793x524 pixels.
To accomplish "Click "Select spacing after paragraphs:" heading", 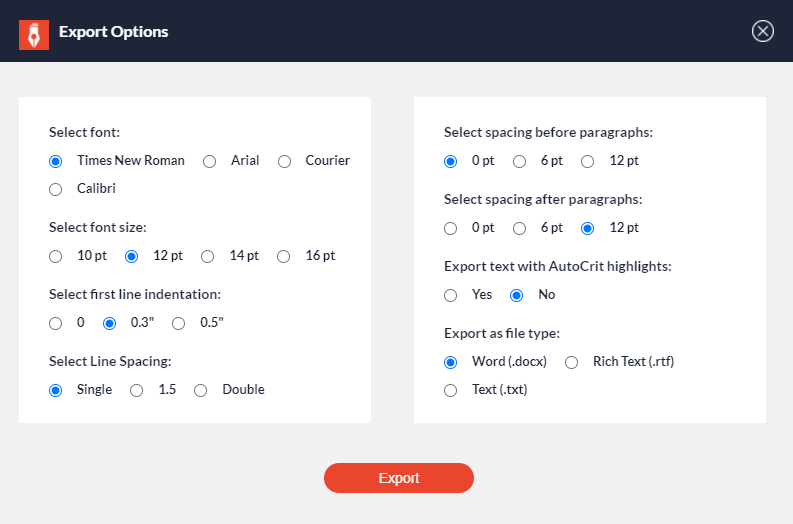I will pyautogui.click(x=543, y=200).
